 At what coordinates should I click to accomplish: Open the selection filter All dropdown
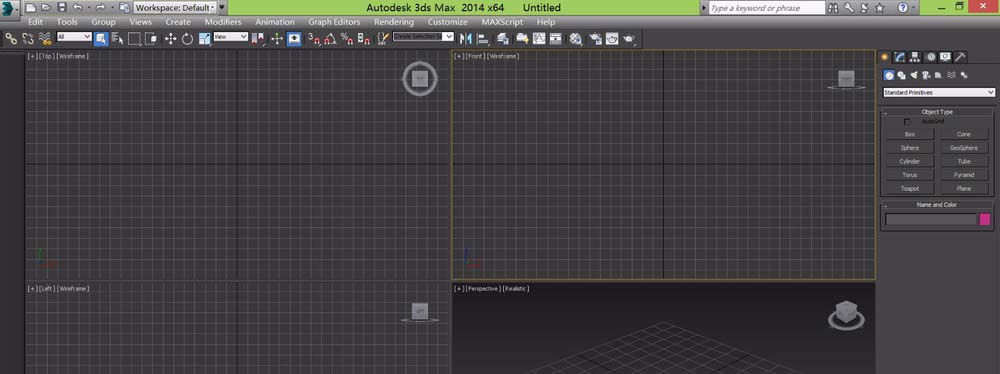tap(75, 37)
